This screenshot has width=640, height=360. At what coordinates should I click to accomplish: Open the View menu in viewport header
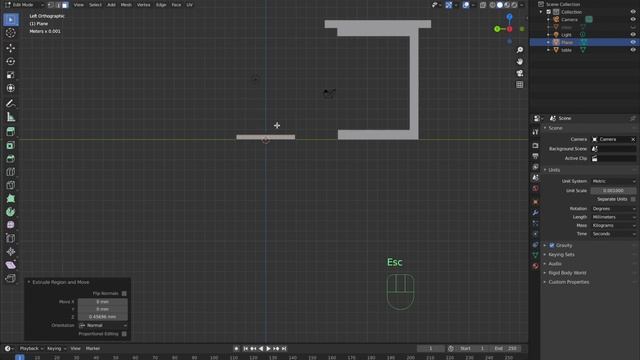[x=78, y=5]
